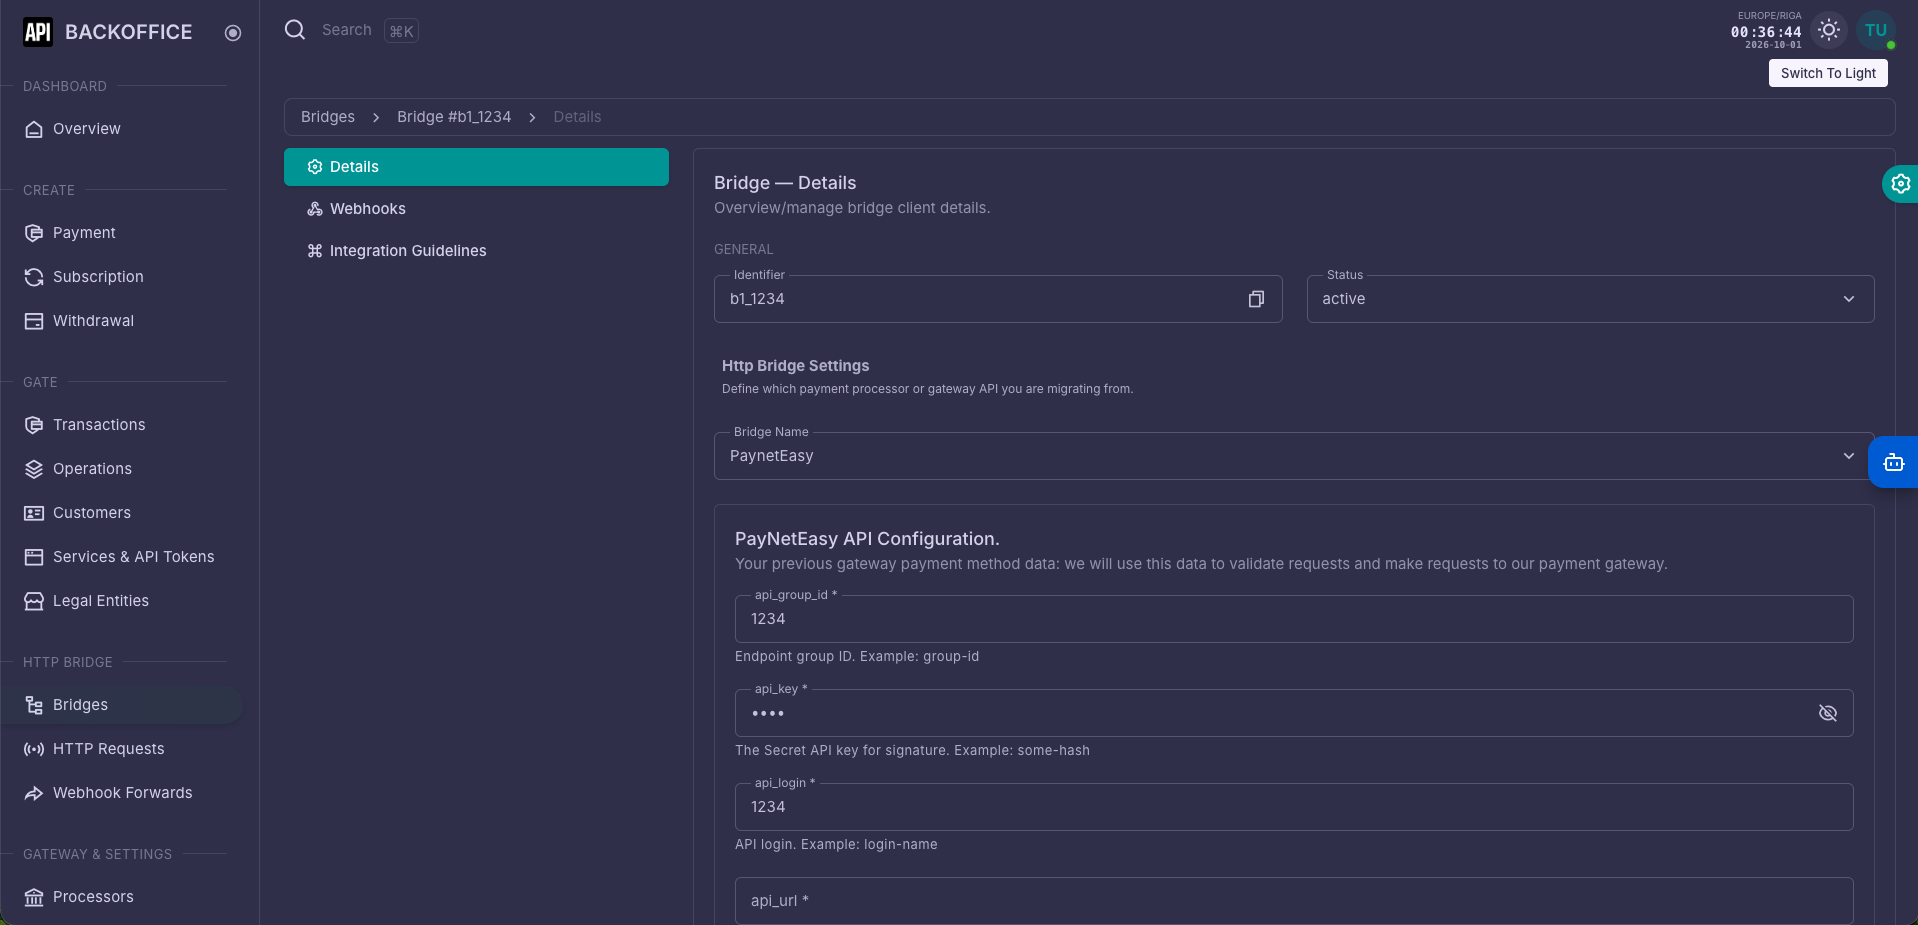1918x925 pixels.
Task: Open the blue robot assistant button
Action: click(x=1893, y=462)
